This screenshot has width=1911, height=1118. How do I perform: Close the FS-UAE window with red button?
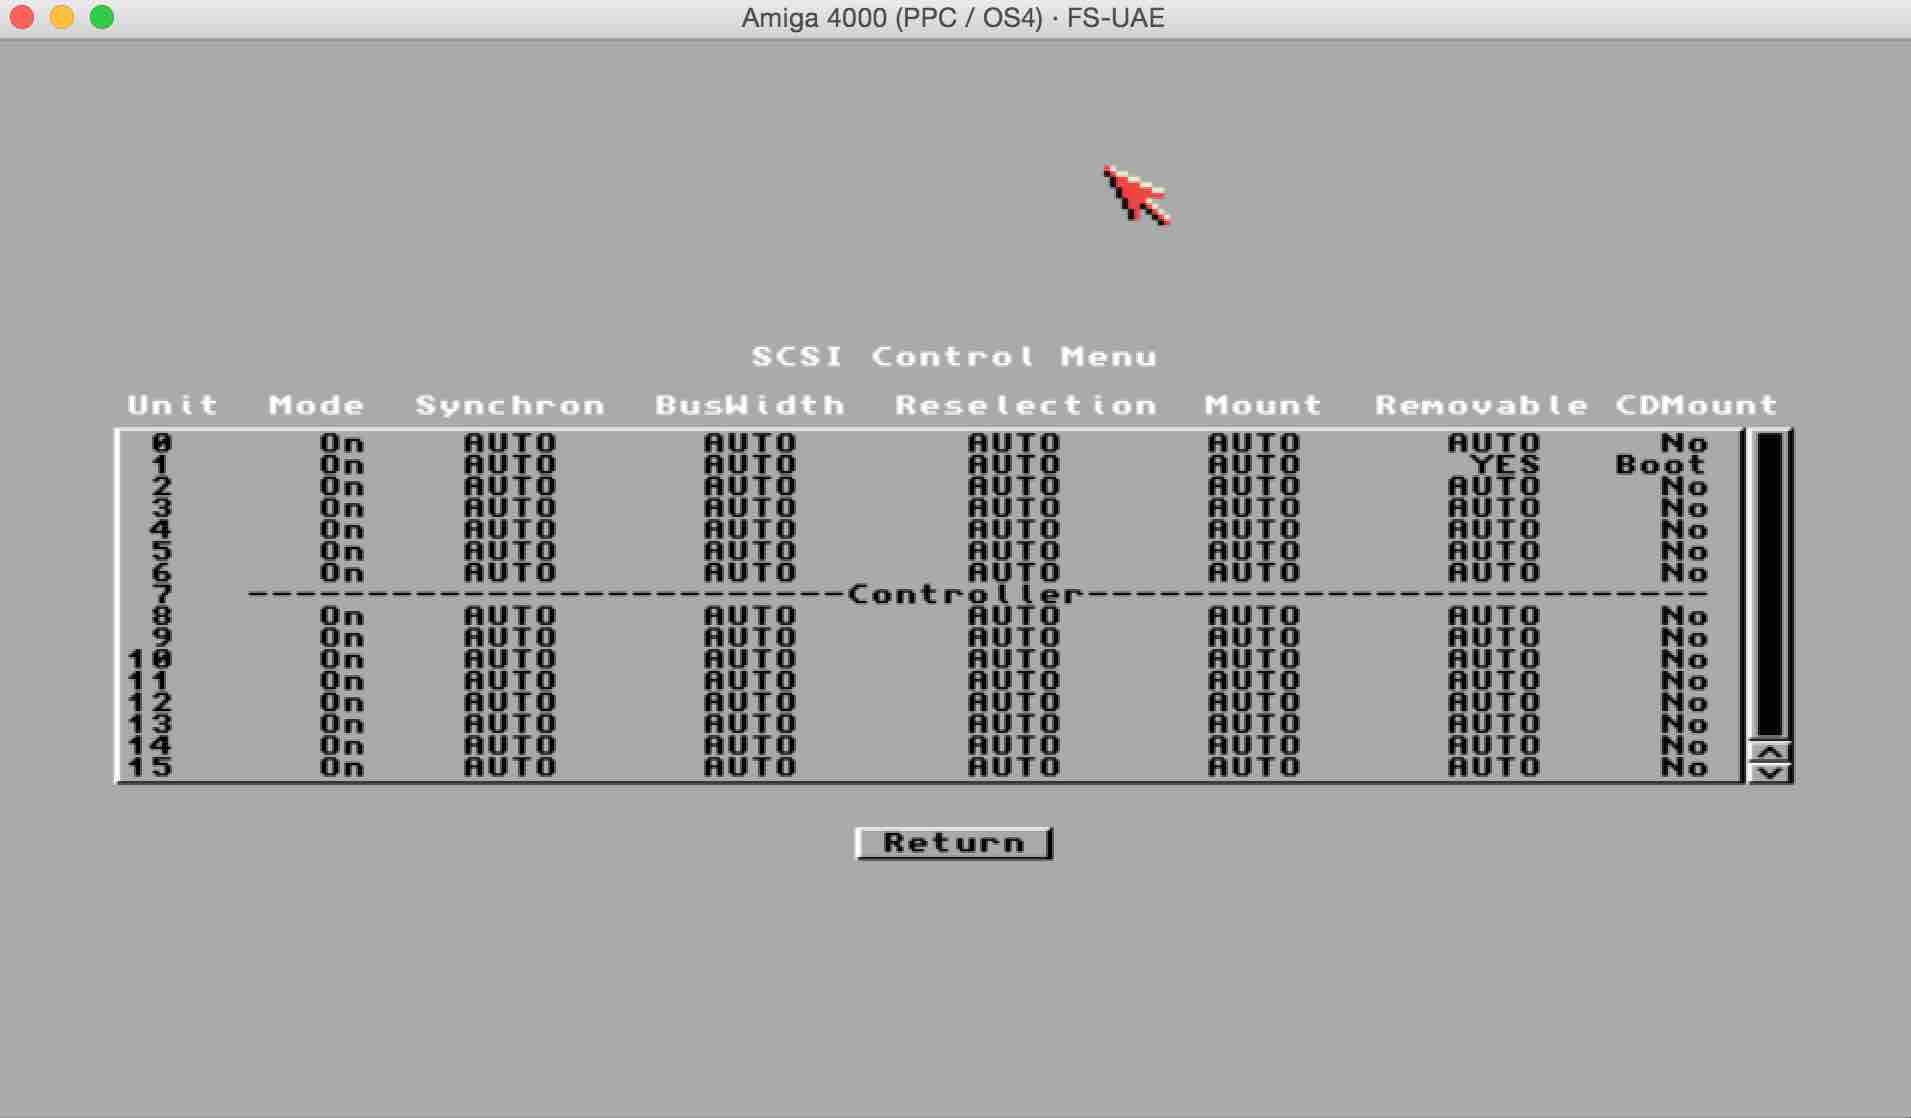tap(22, 17)
